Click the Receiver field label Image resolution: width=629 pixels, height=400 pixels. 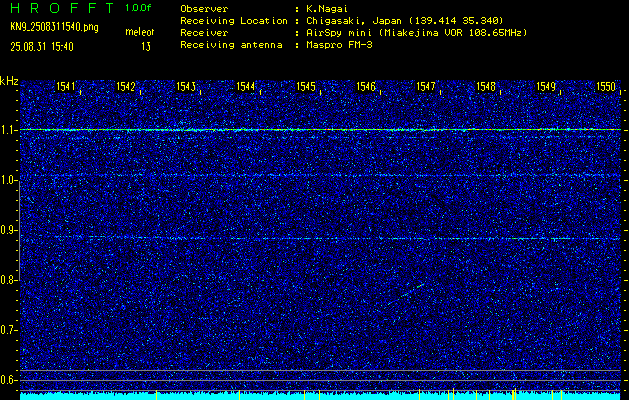click(x=204, y=32)
